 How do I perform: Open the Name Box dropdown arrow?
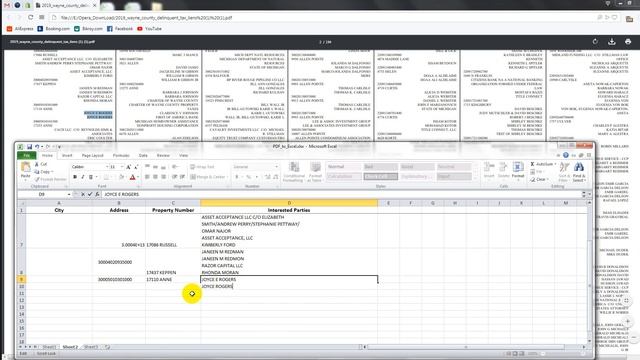69,194
